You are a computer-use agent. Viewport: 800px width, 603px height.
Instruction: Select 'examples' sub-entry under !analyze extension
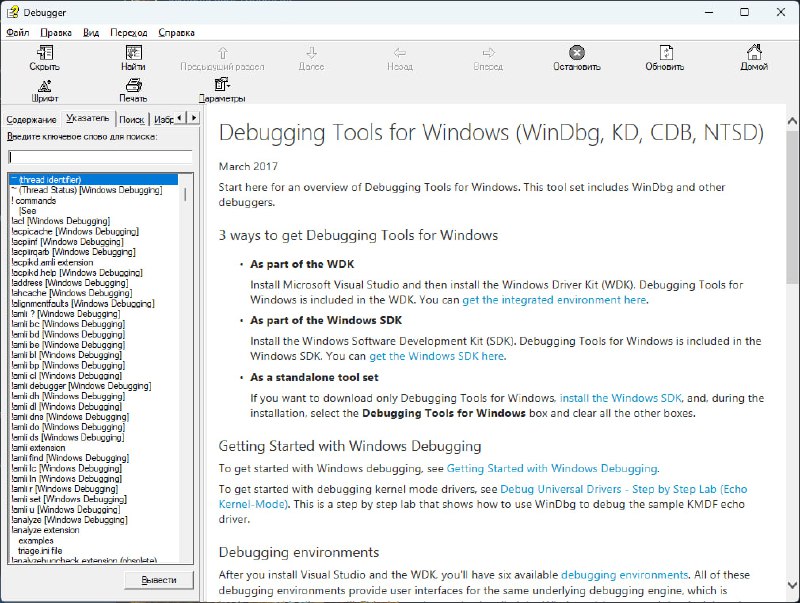pos(36,540)
